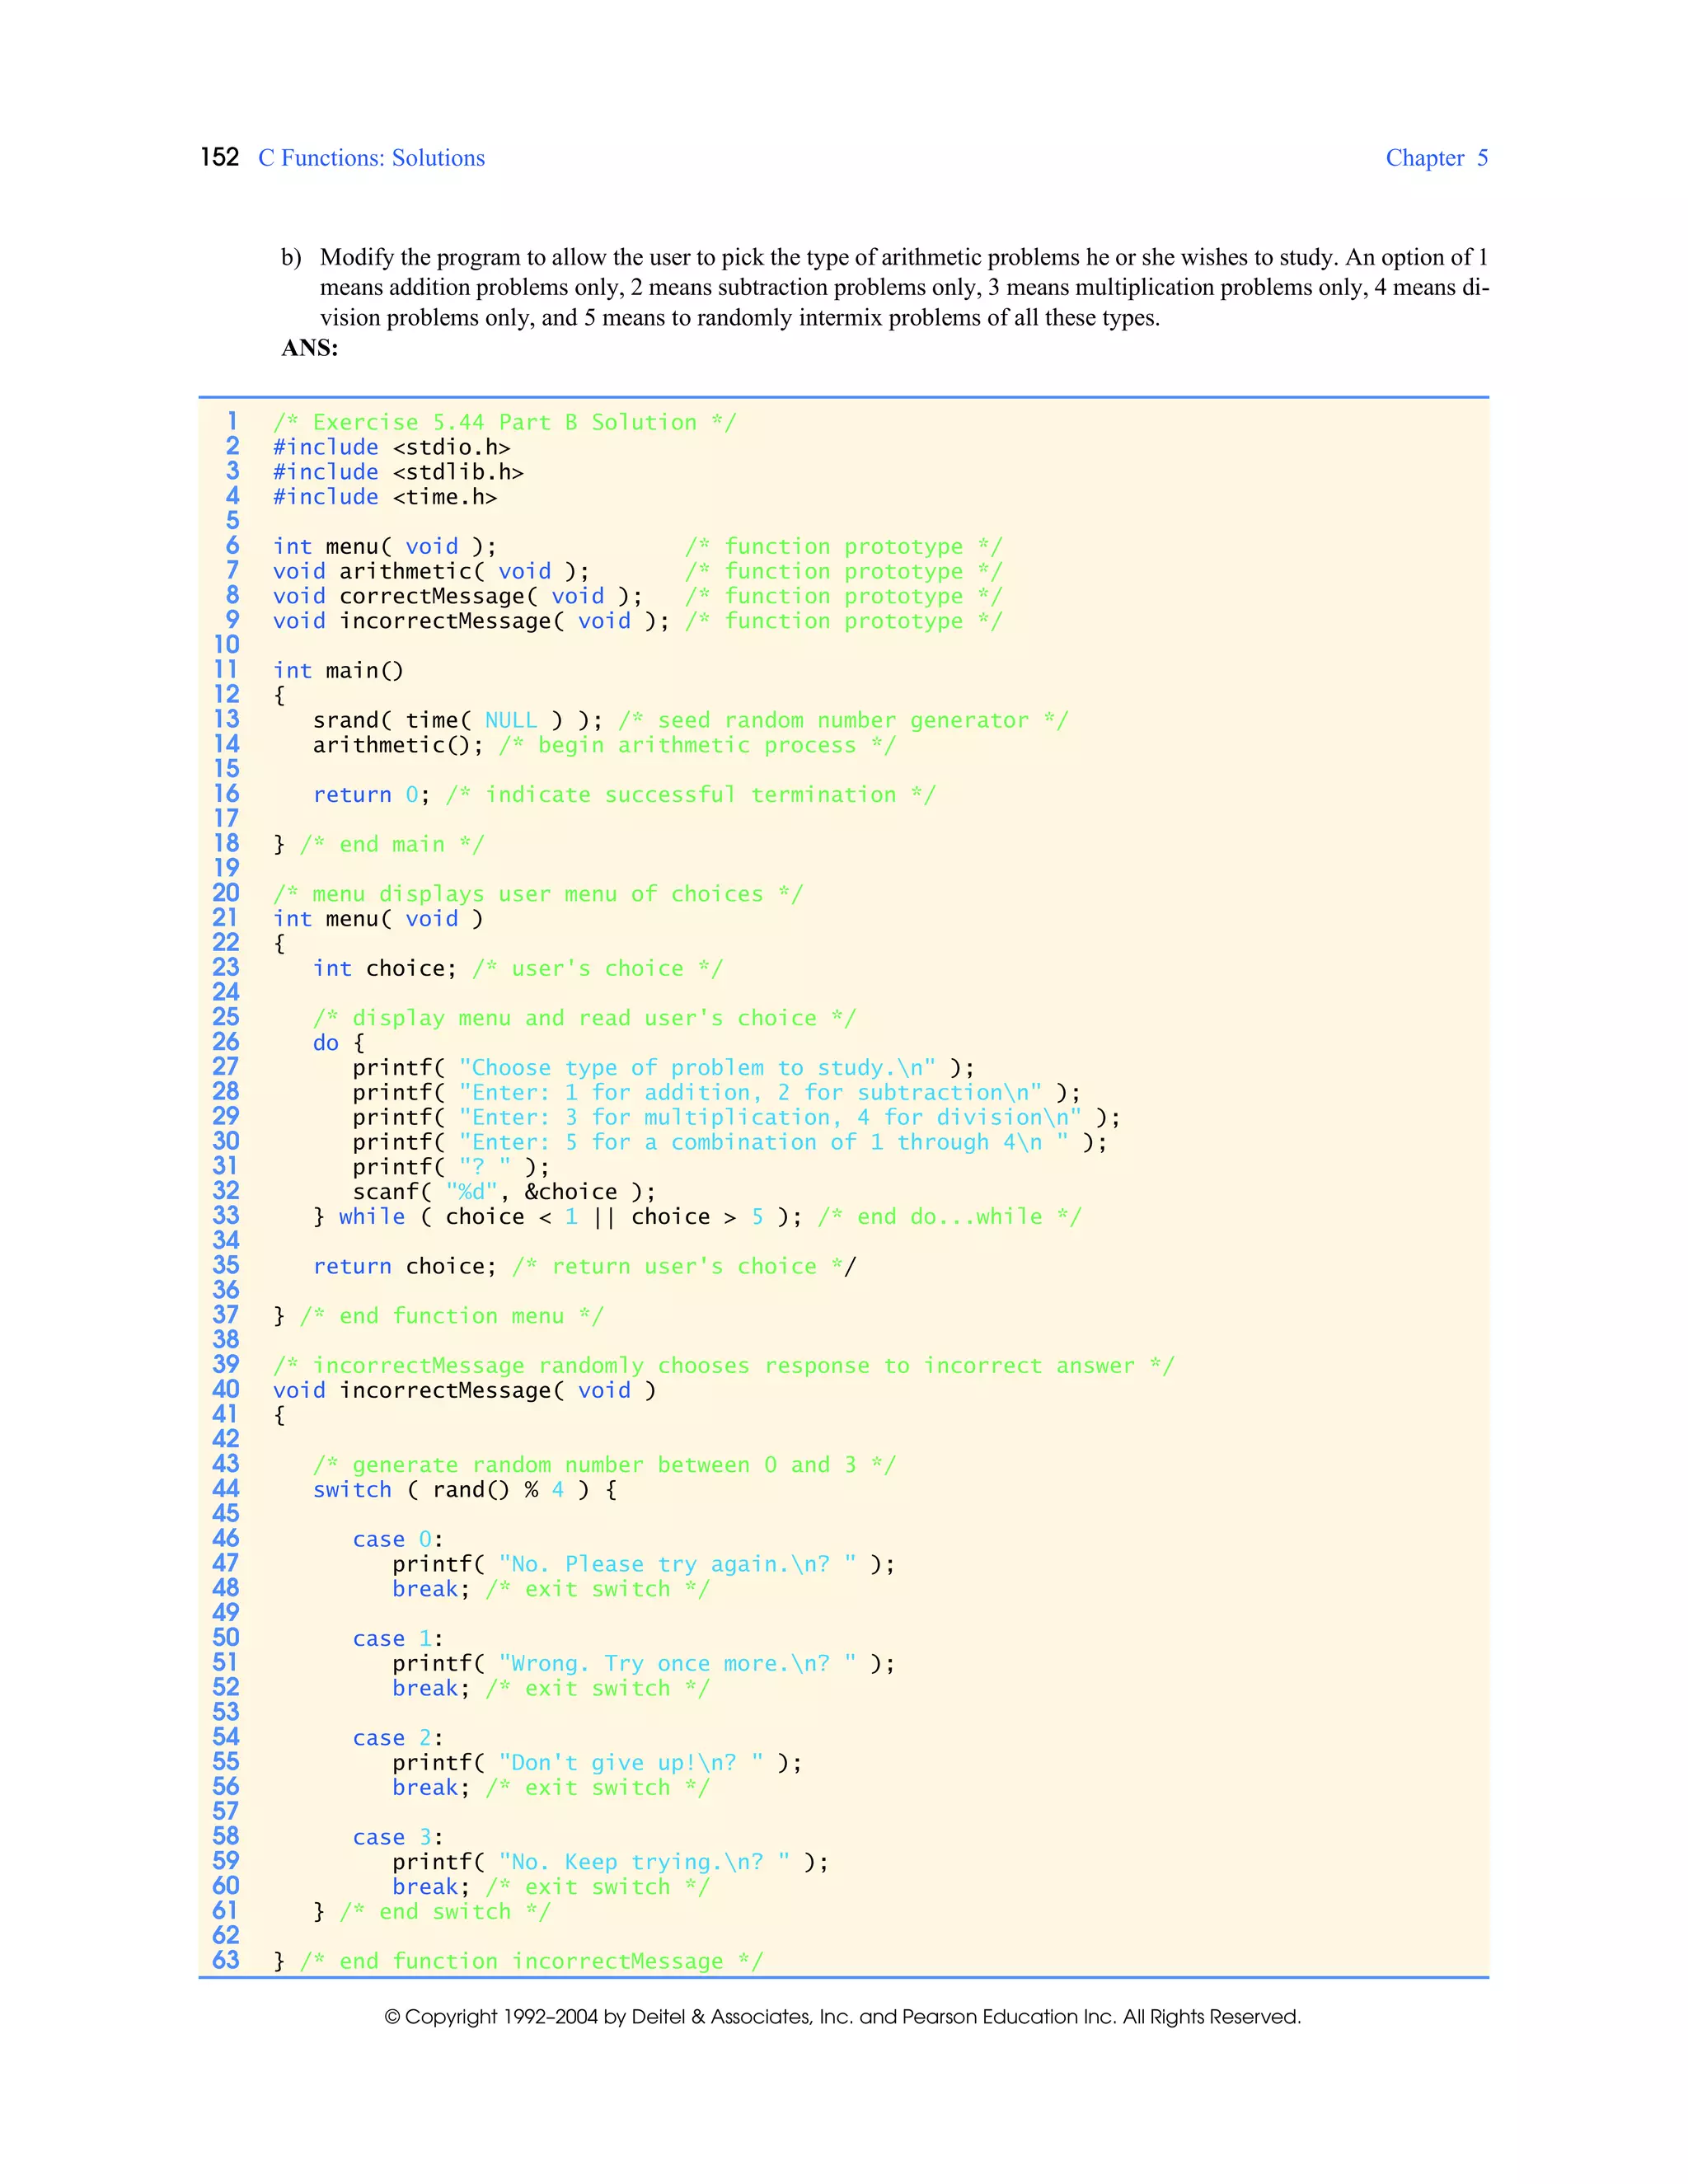Click the page number 152

coord(219,157)
